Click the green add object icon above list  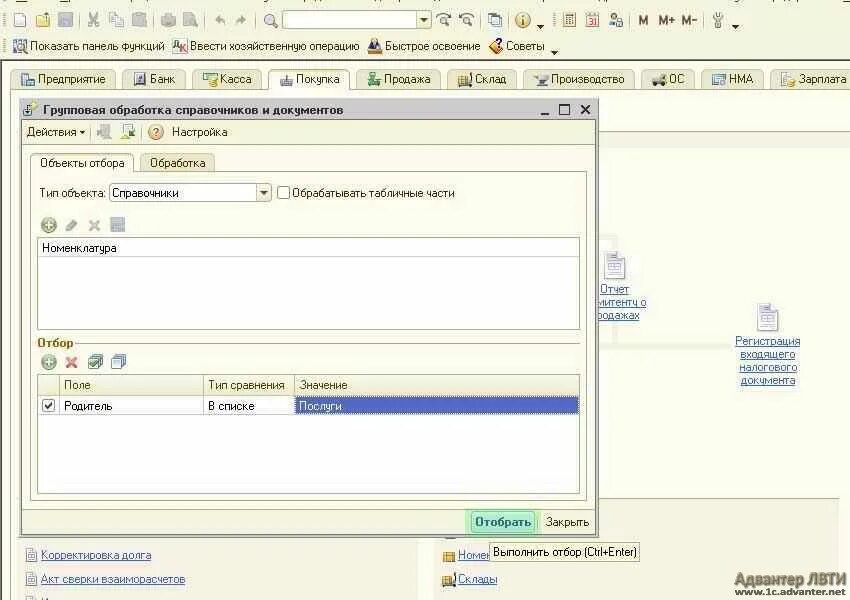49,224
